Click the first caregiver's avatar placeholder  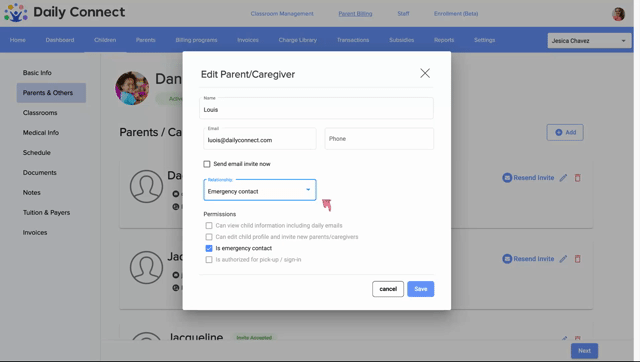[146, 187]
